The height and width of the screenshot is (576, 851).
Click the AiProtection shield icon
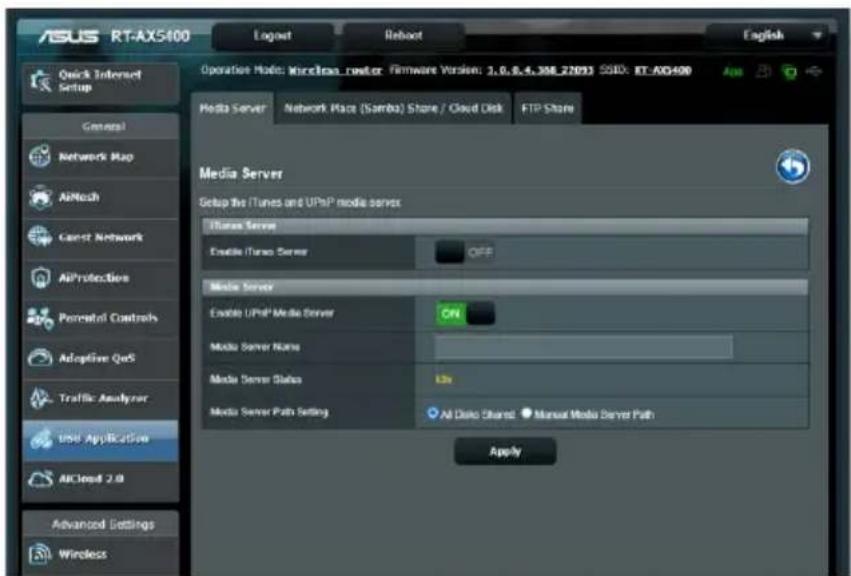pyautogui.click(x=40, y=277)
